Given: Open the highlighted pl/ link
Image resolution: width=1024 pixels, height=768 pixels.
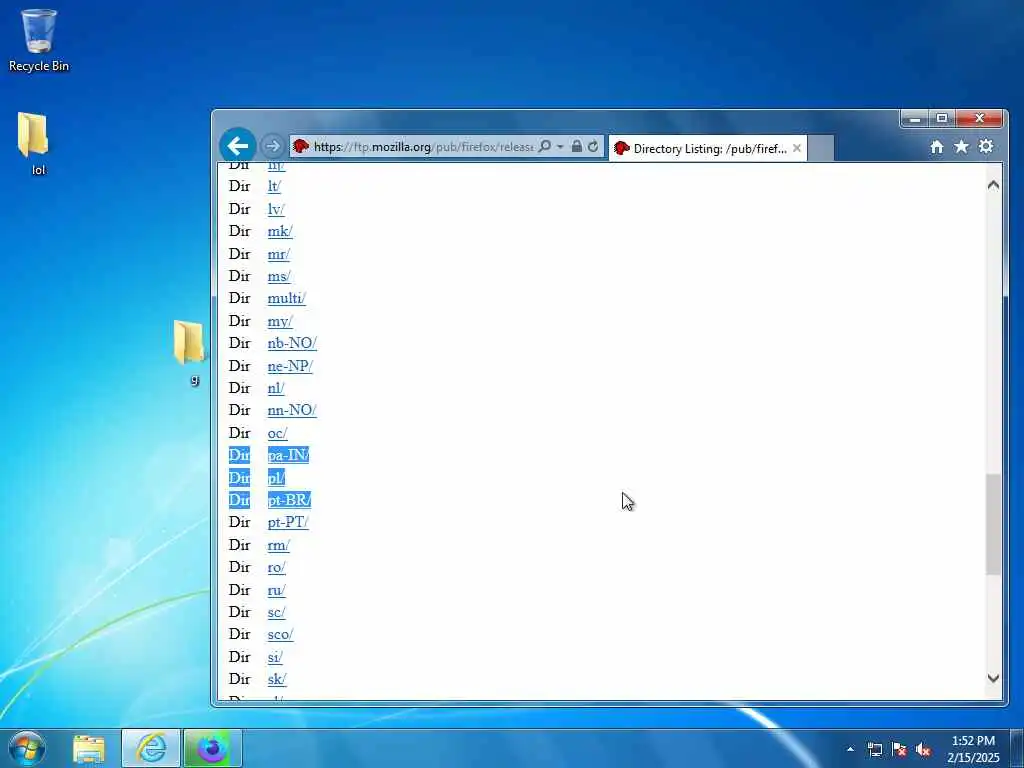Looking at the screenshot, I should [x=276, y=478].
